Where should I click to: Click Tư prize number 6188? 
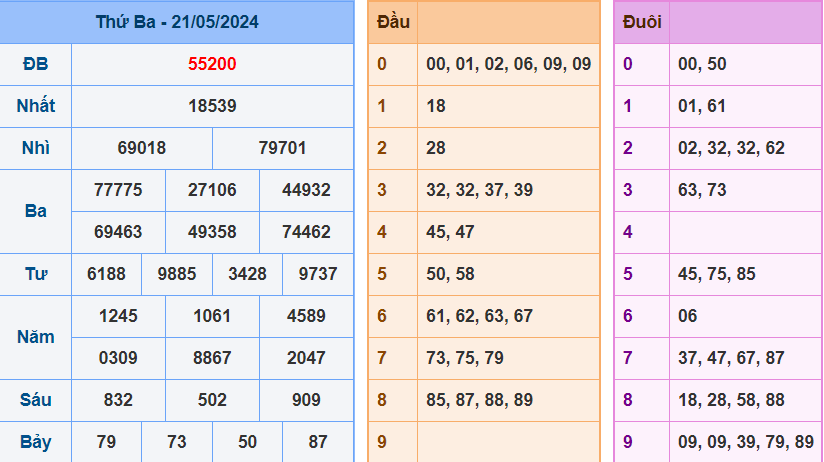(x=107, y=274)
